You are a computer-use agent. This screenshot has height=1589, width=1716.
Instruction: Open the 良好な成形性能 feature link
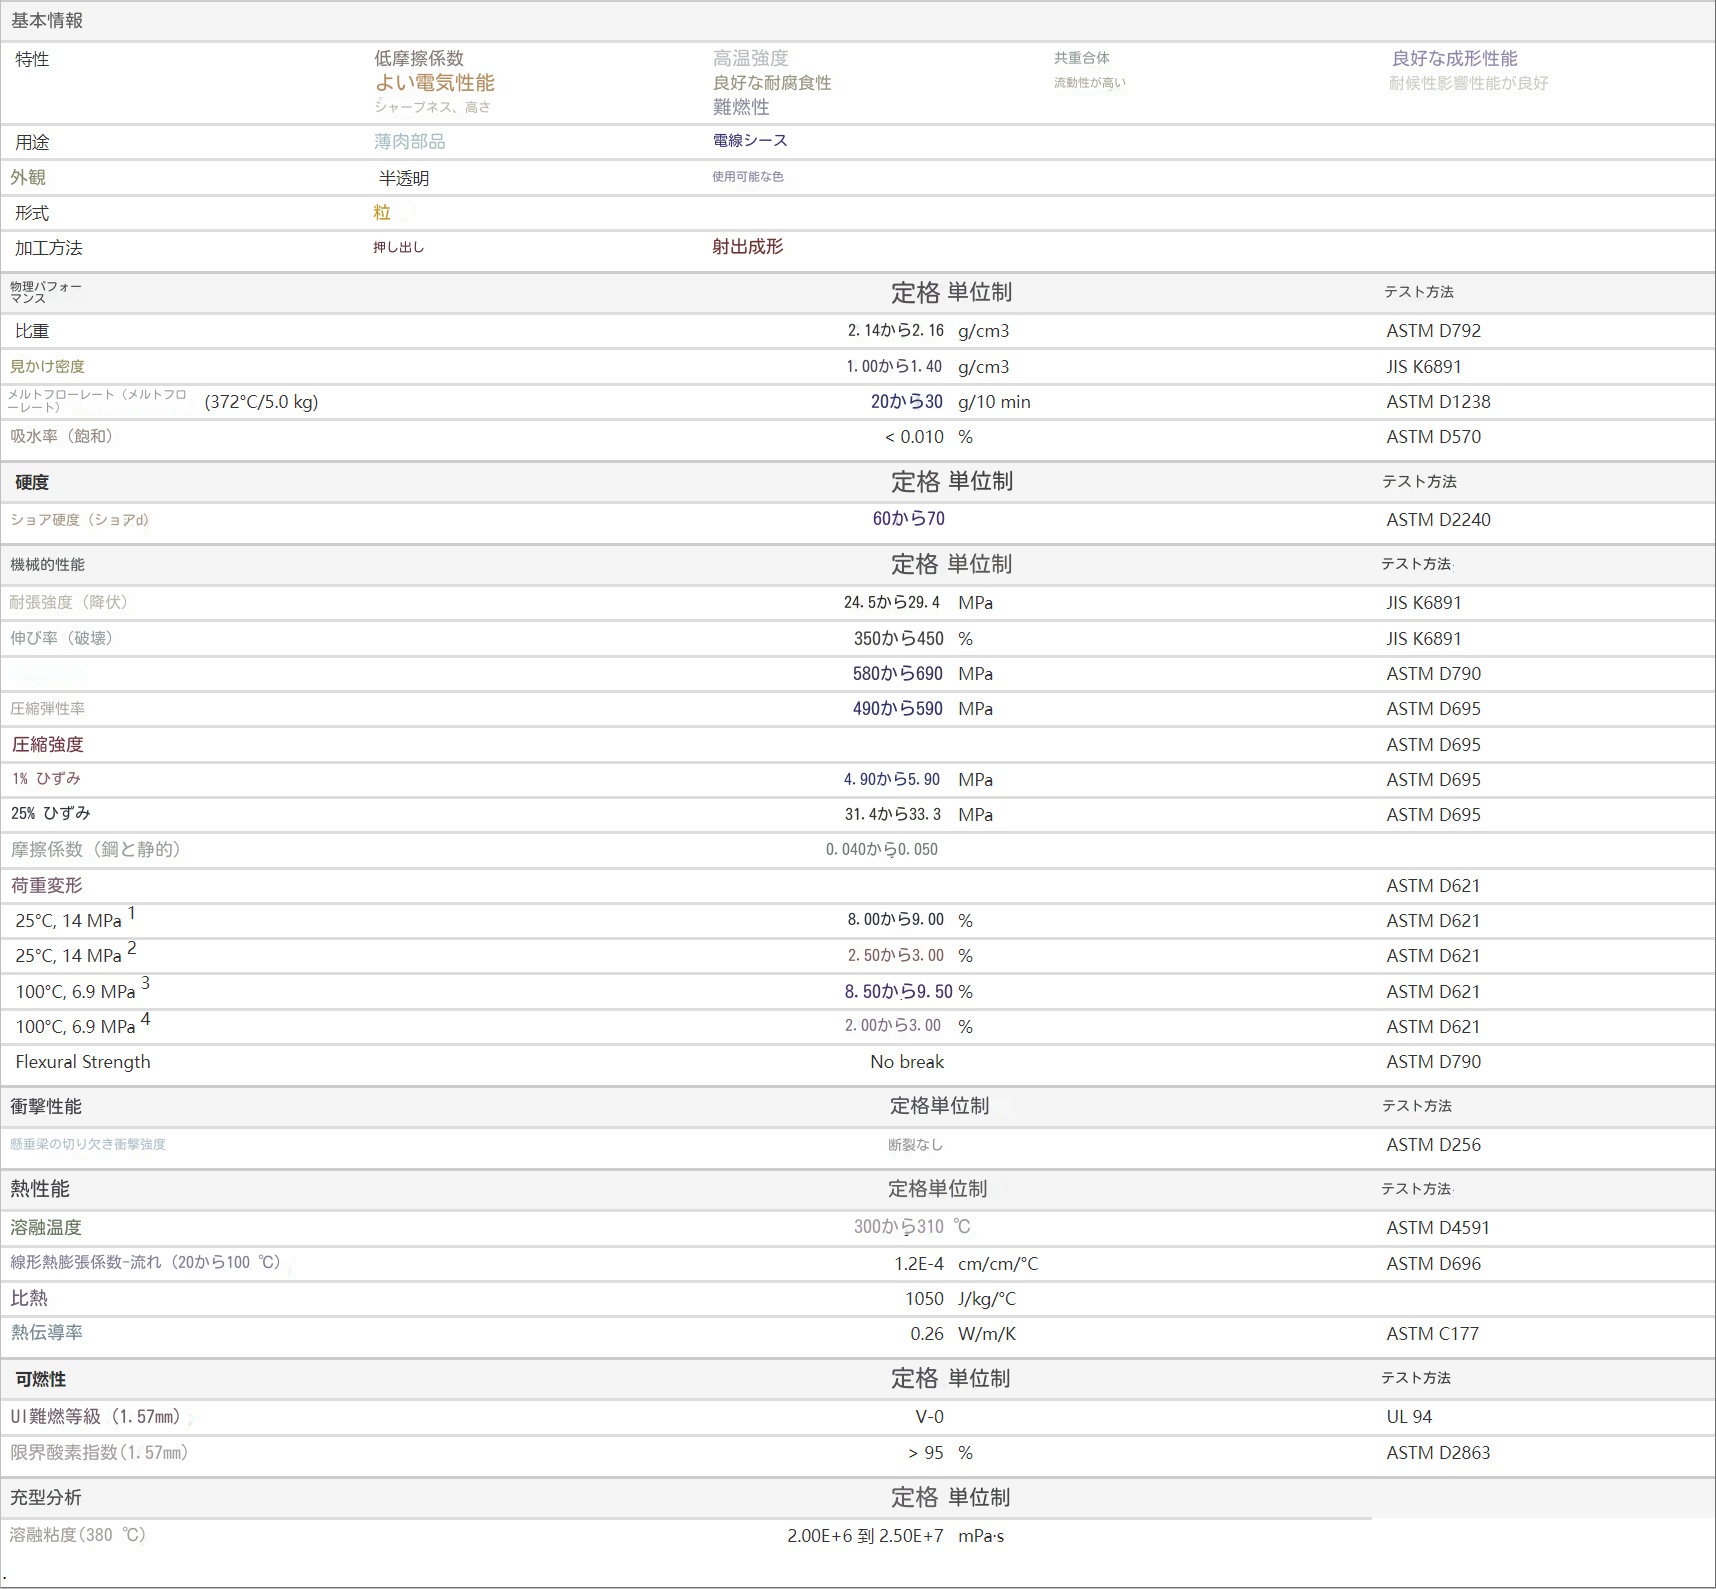coord(1454,59)
